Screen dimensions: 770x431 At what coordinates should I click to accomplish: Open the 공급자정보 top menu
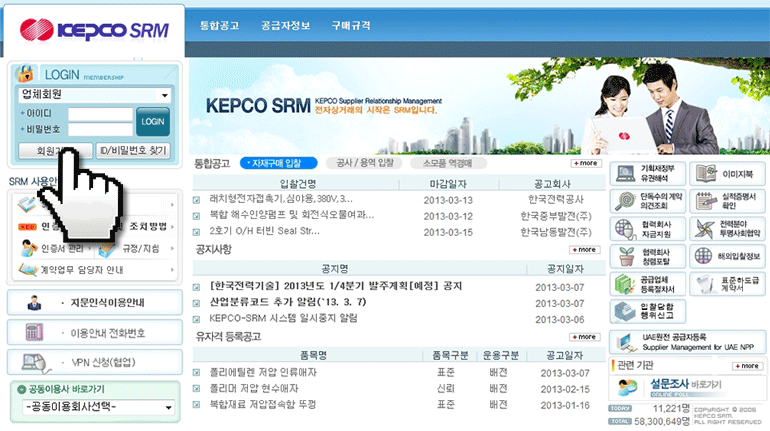pyautogui.click(x=285, y=26)
